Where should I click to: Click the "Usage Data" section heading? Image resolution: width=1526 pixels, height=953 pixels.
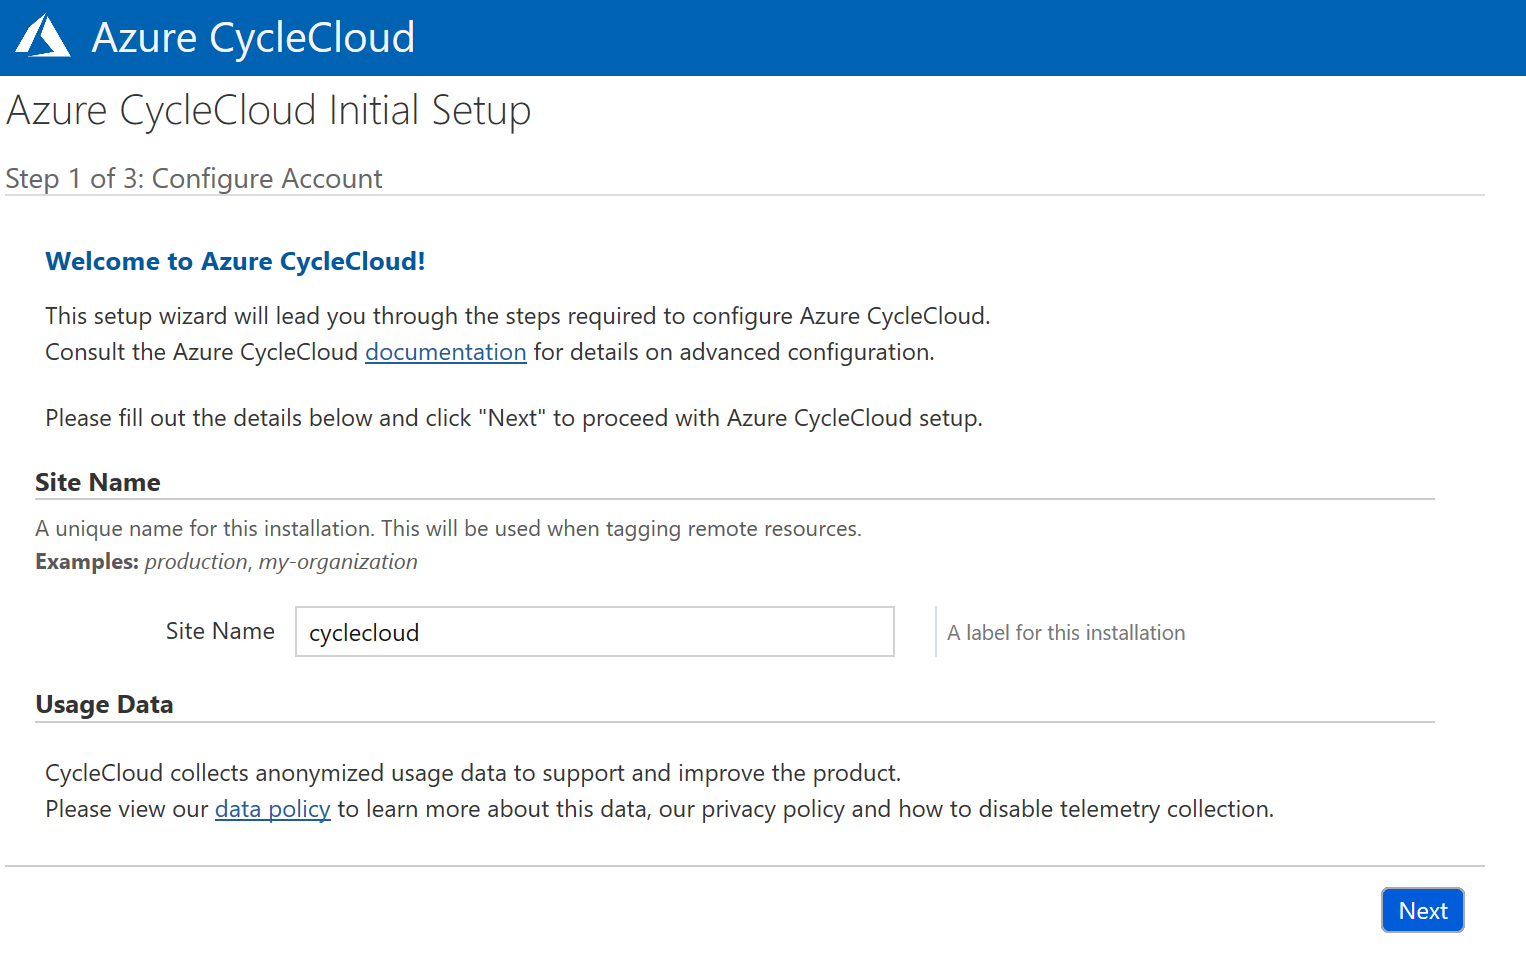tap(104, 704)
